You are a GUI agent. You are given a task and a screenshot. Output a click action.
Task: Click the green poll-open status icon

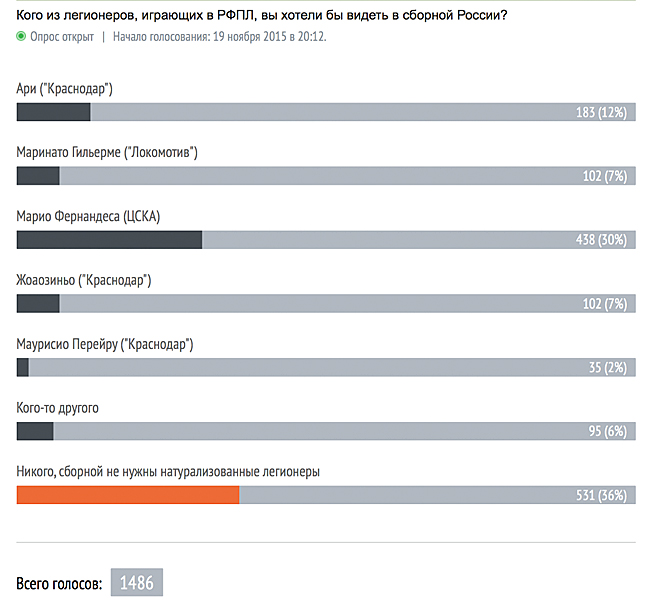(x=21, y=36)
